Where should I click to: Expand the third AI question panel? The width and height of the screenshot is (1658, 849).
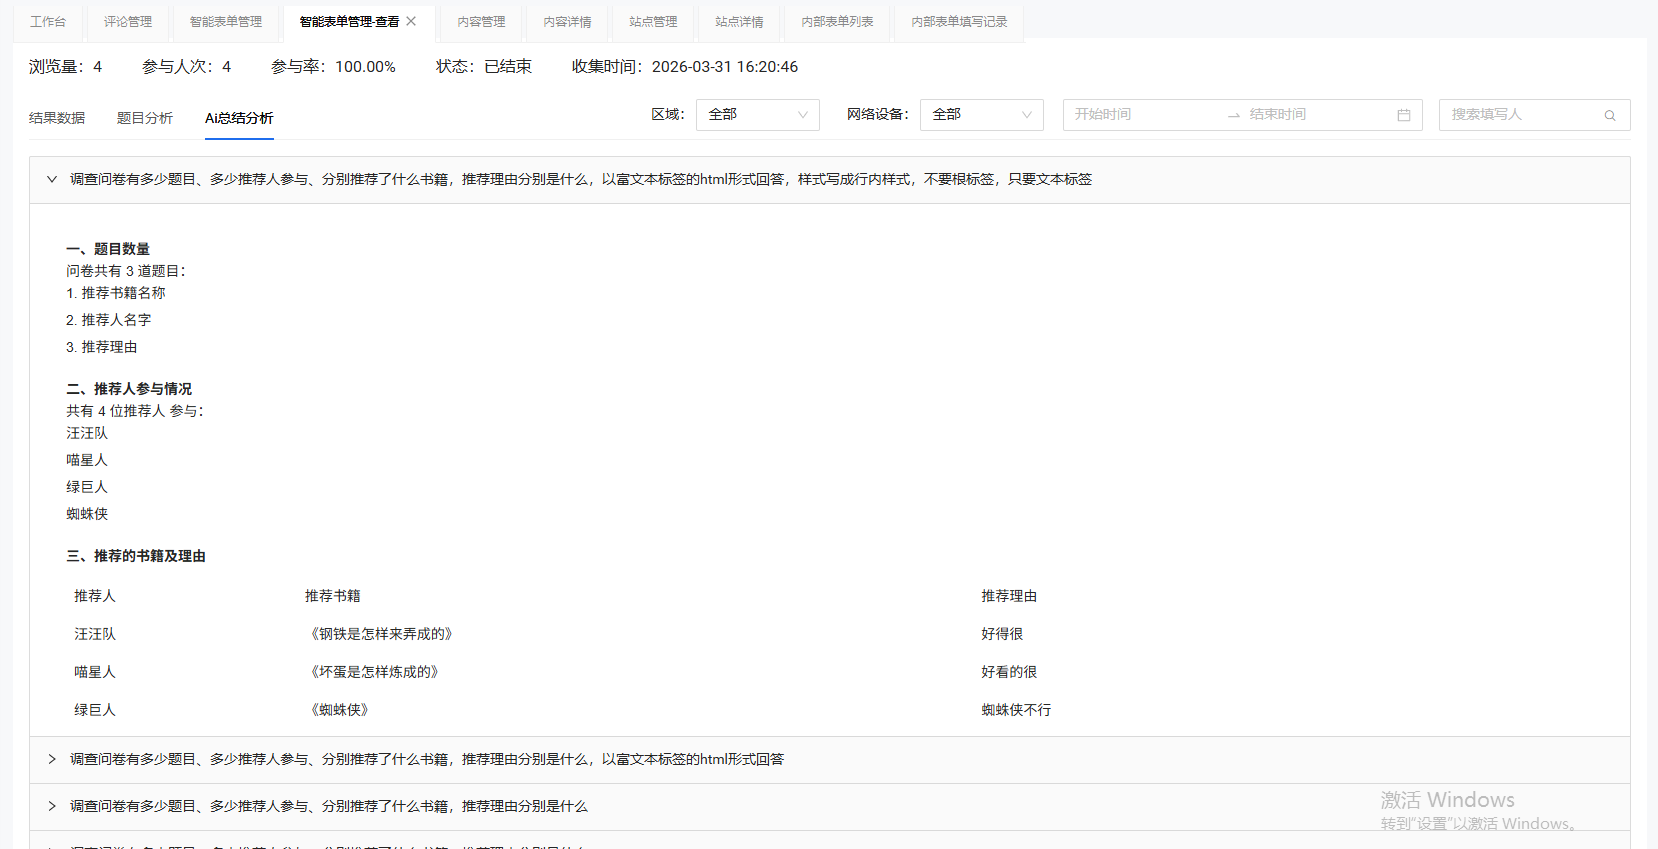pyautogui.click(x=52, y=807)
